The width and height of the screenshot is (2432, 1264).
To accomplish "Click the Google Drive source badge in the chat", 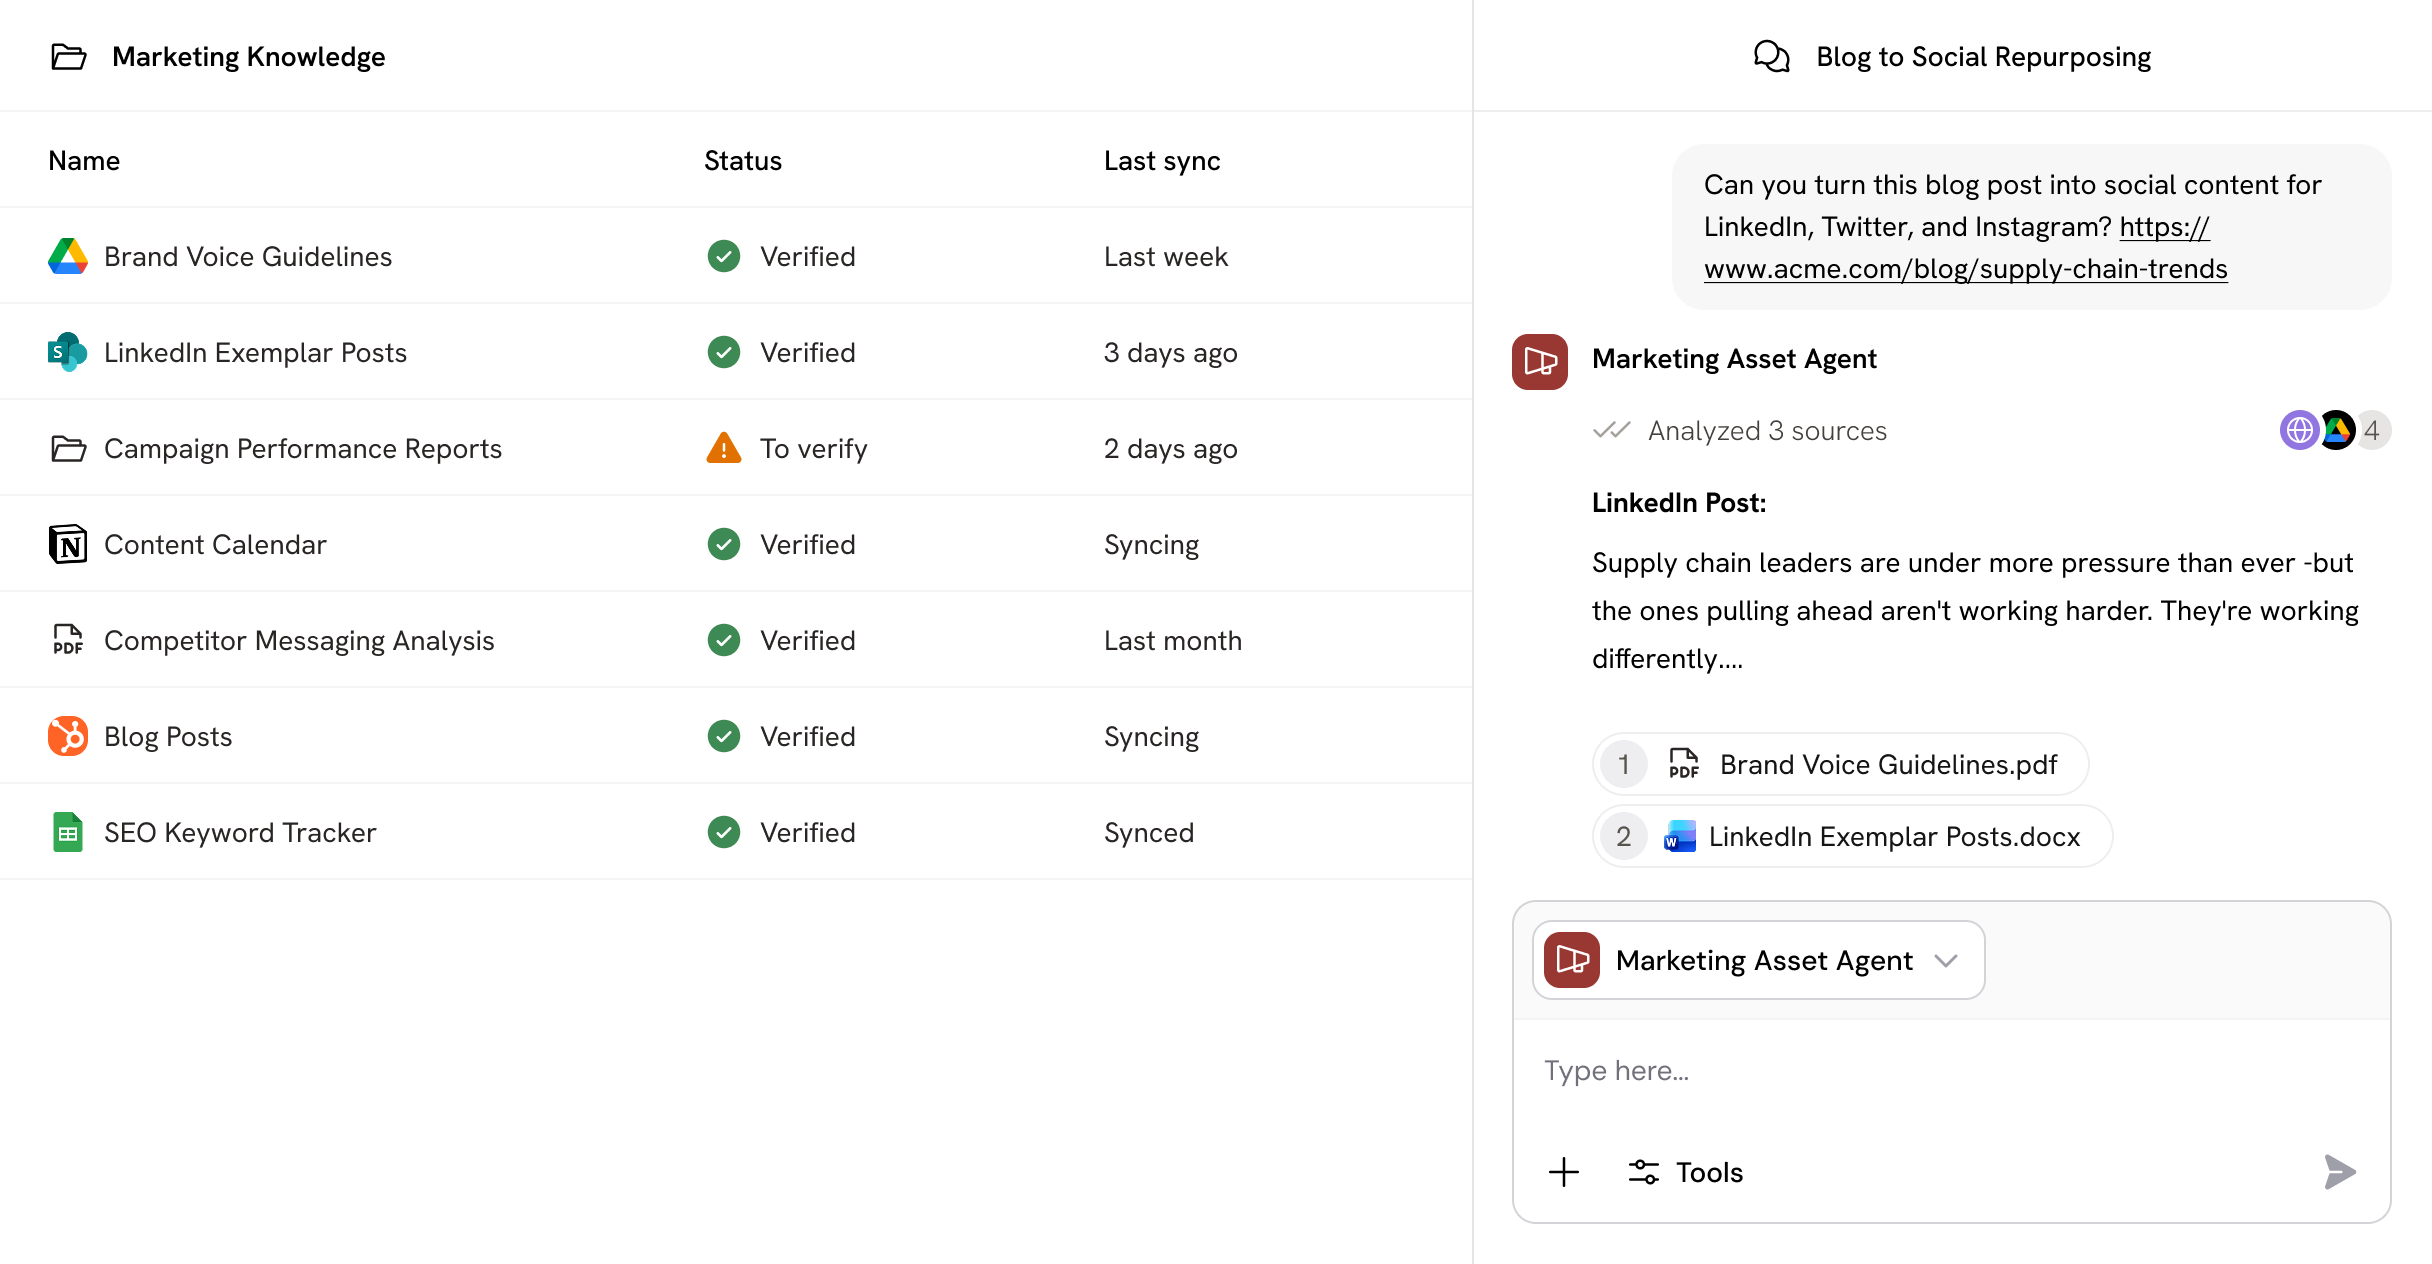I will tap(2337, 430).
